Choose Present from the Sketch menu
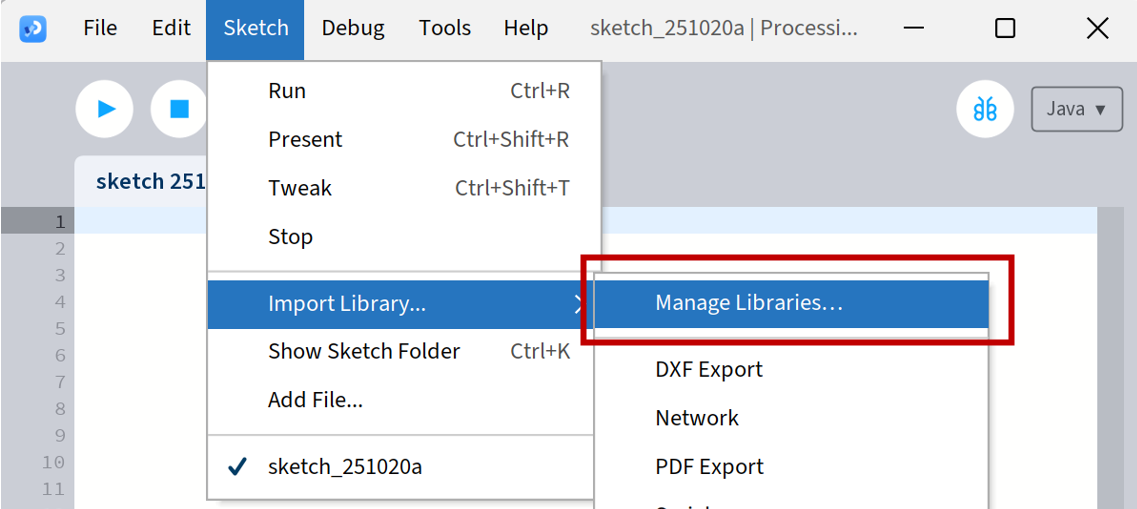1137x509 pixels. pyautogui.click(x=305, y=139)
